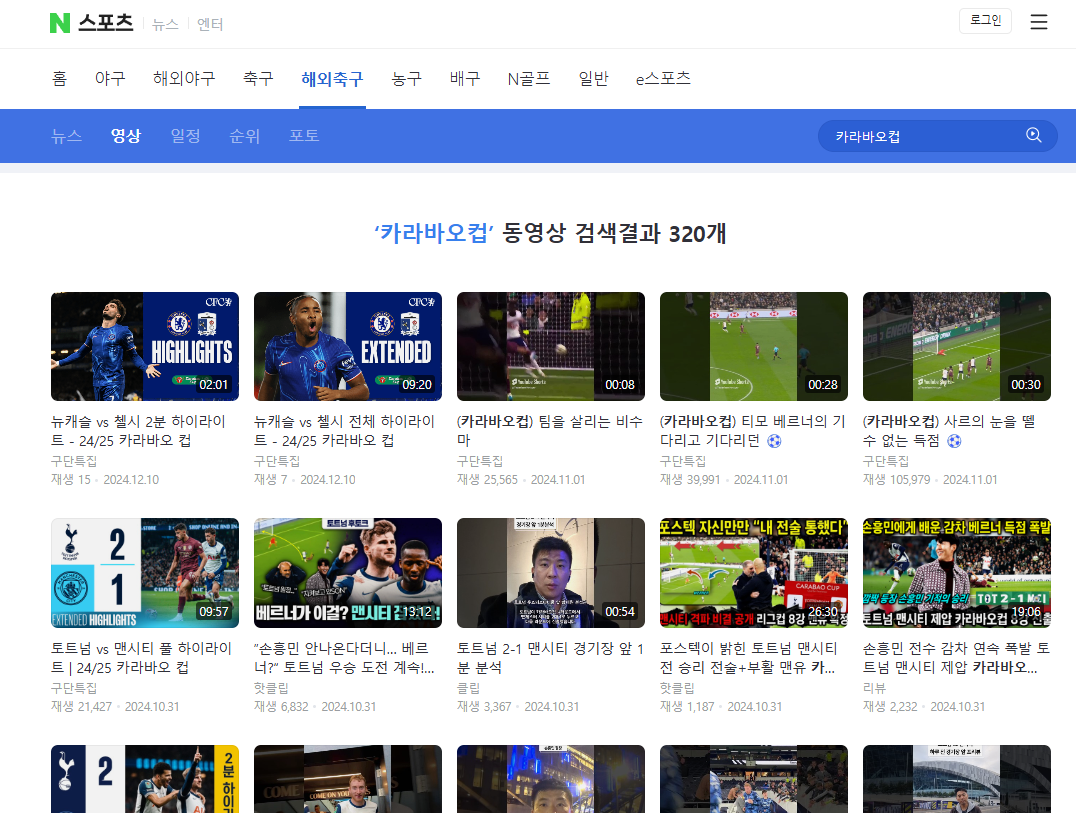Open 토트넘 2-1 맨시티 경기장 앞 title
This screenshot has height=813, width=1076.
[550, 658]
